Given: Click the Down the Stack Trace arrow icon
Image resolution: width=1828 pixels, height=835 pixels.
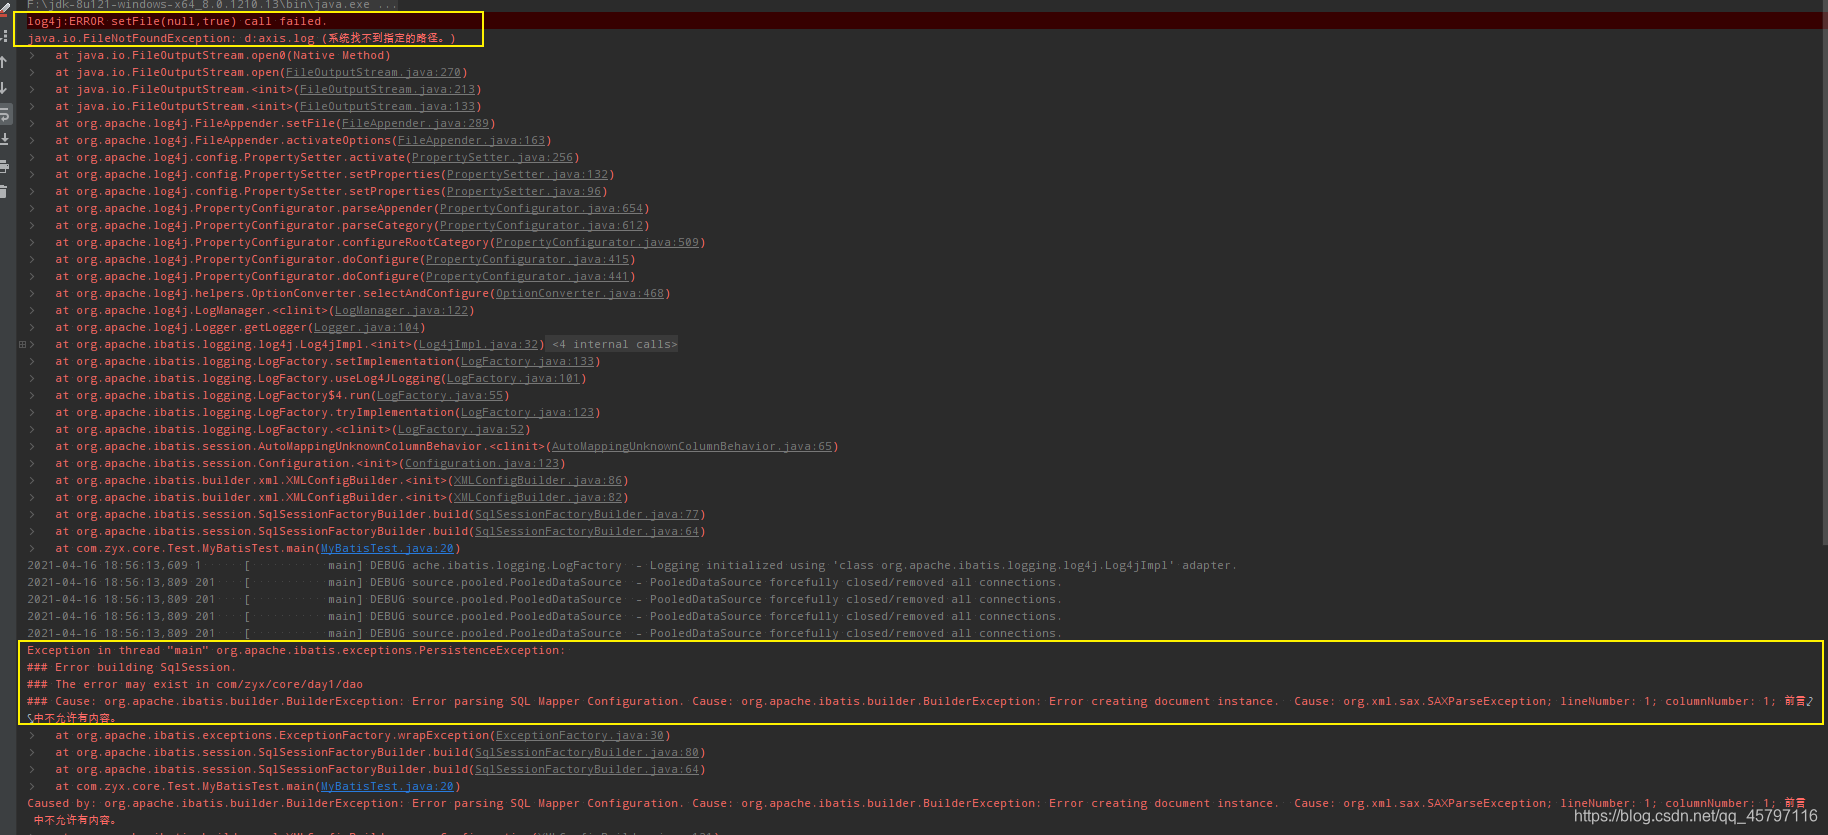Looking at the screenshot, I should [x=4, y=88].
